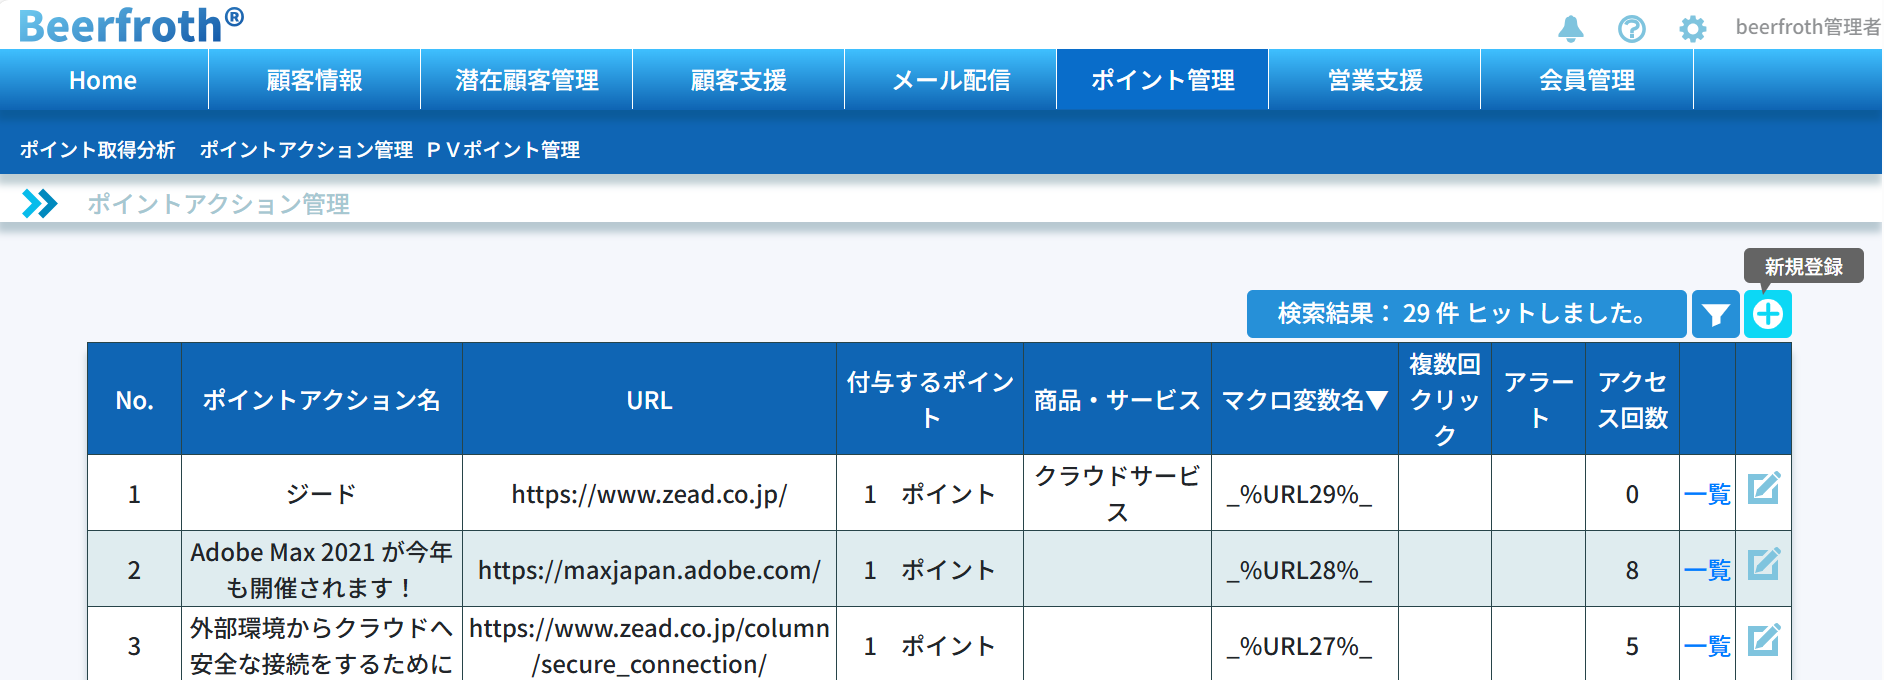Image resolution: width=1884 pixels, height=680 pixels.
Task: Open ポイント取得分析 submenu
Action: (x=98, y=150)
